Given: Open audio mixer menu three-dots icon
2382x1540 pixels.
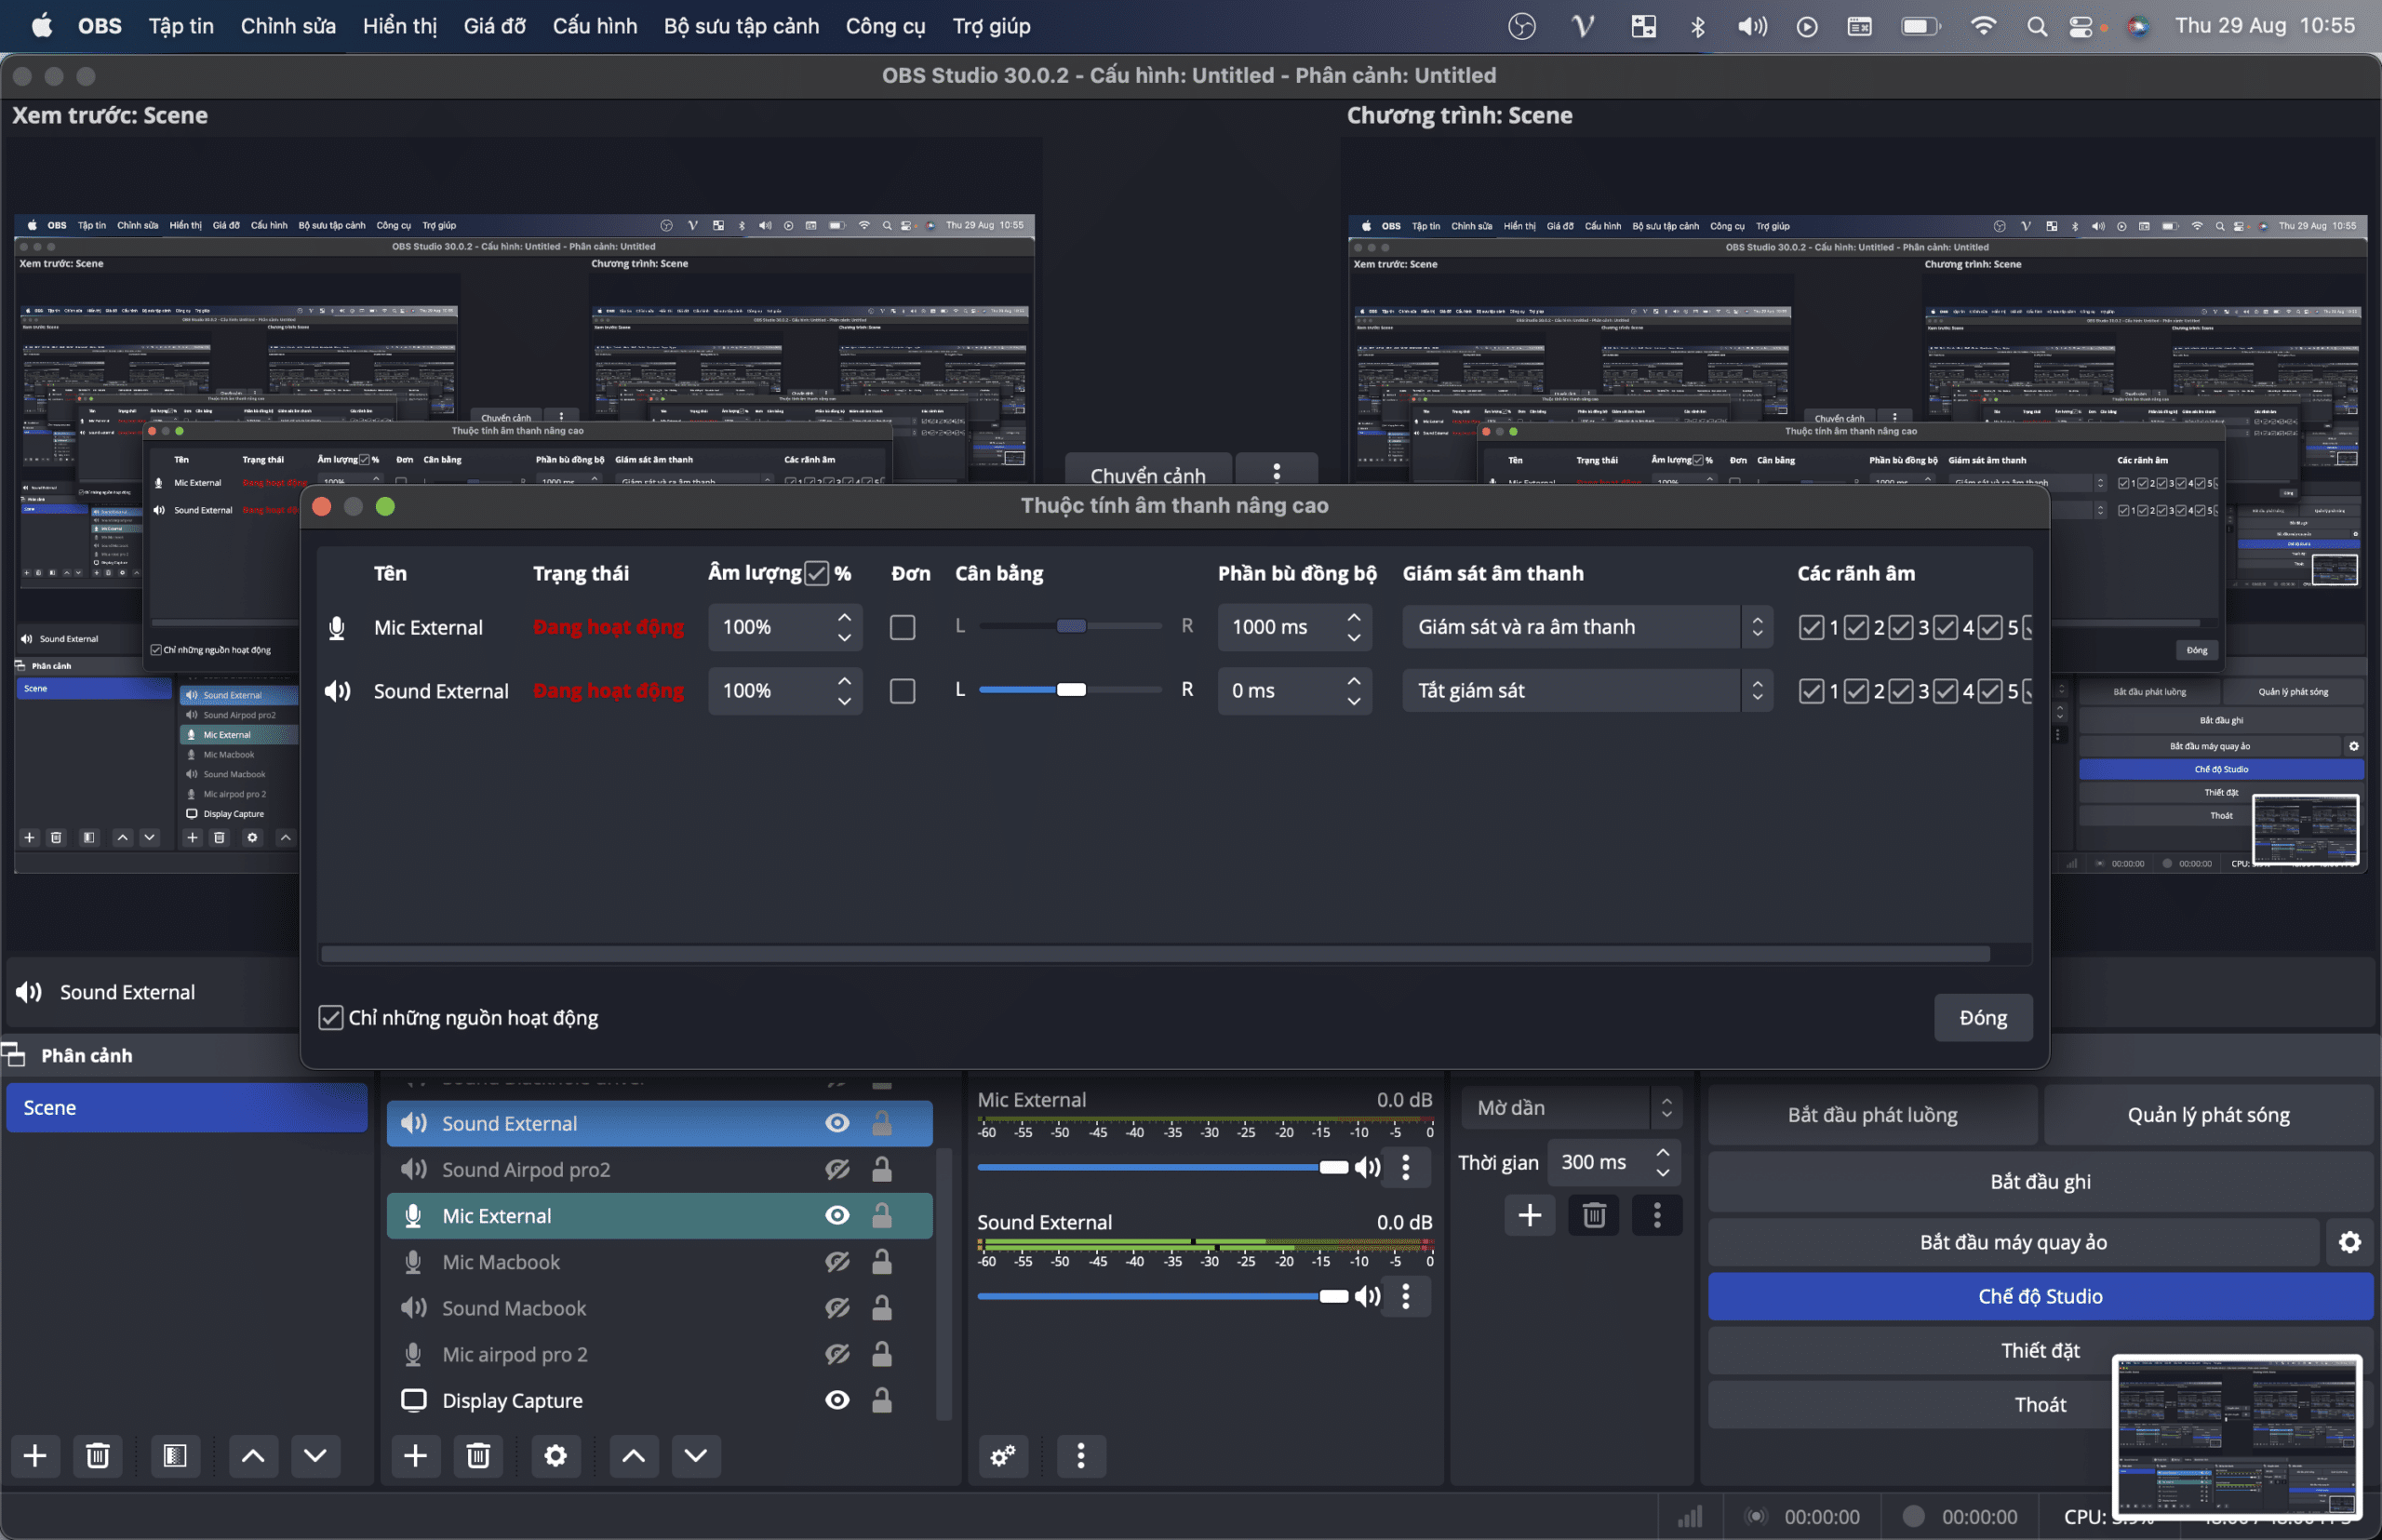Looking at the screenshot, I should click(x=1081, y=1455).
